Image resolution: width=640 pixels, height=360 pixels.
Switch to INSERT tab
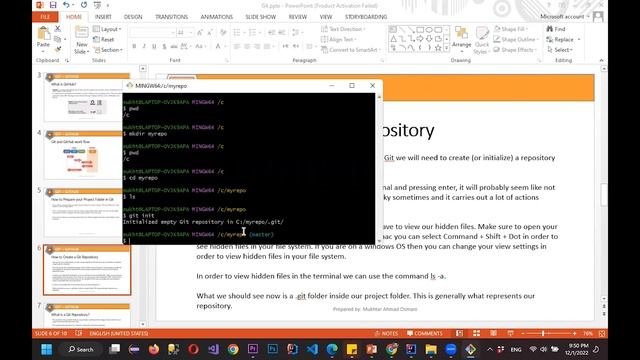103,17
